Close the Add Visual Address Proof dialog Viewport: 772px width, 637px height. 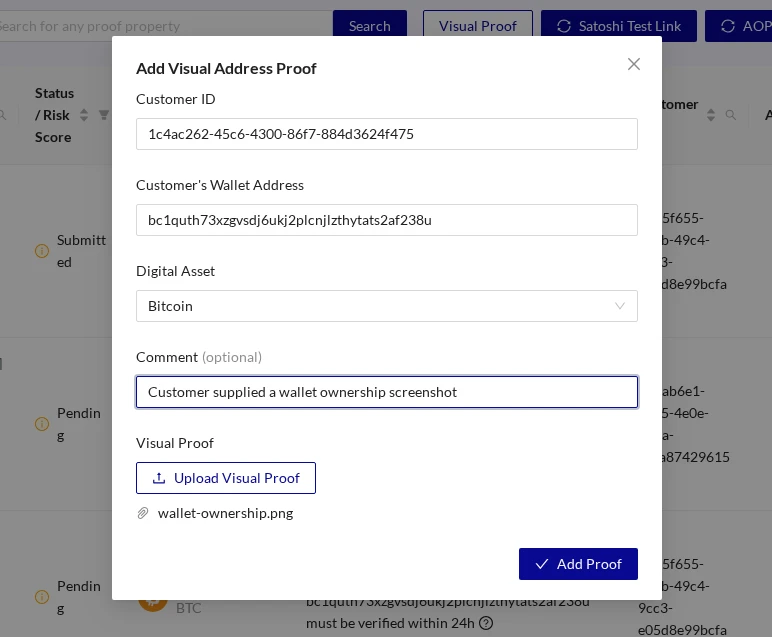(x=634, y=64)
